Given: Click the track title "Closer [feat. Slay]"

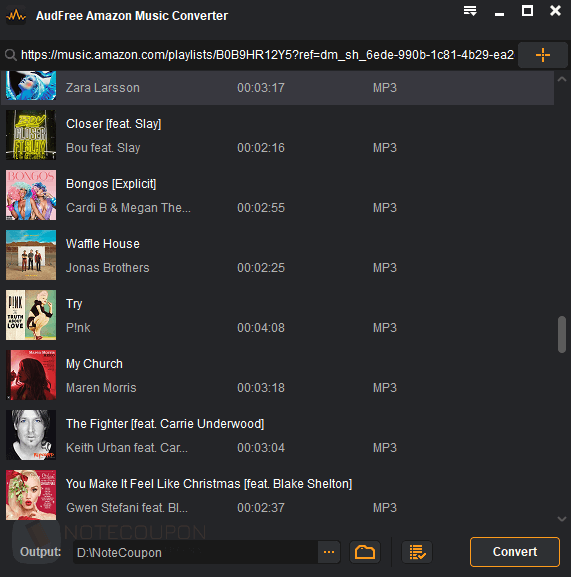Looking at the screenshot, I should coord(113,124).
